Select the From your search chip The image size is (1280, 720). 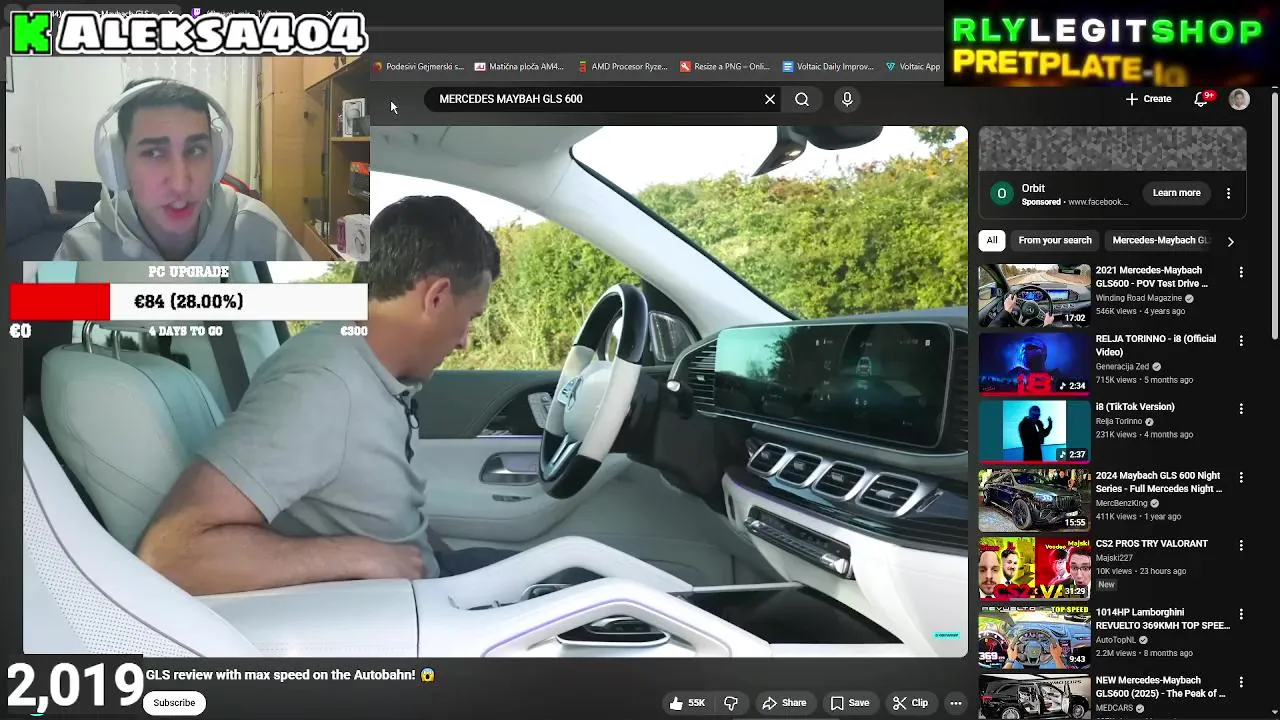point(1055,240)
